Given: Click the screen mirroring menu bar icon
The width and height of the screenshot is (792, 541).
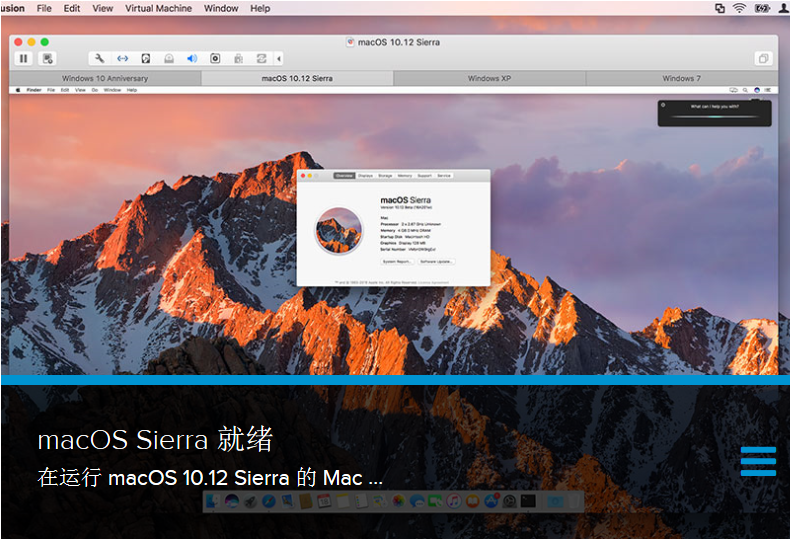Looking at the screenshot, I should click(720, 8).
